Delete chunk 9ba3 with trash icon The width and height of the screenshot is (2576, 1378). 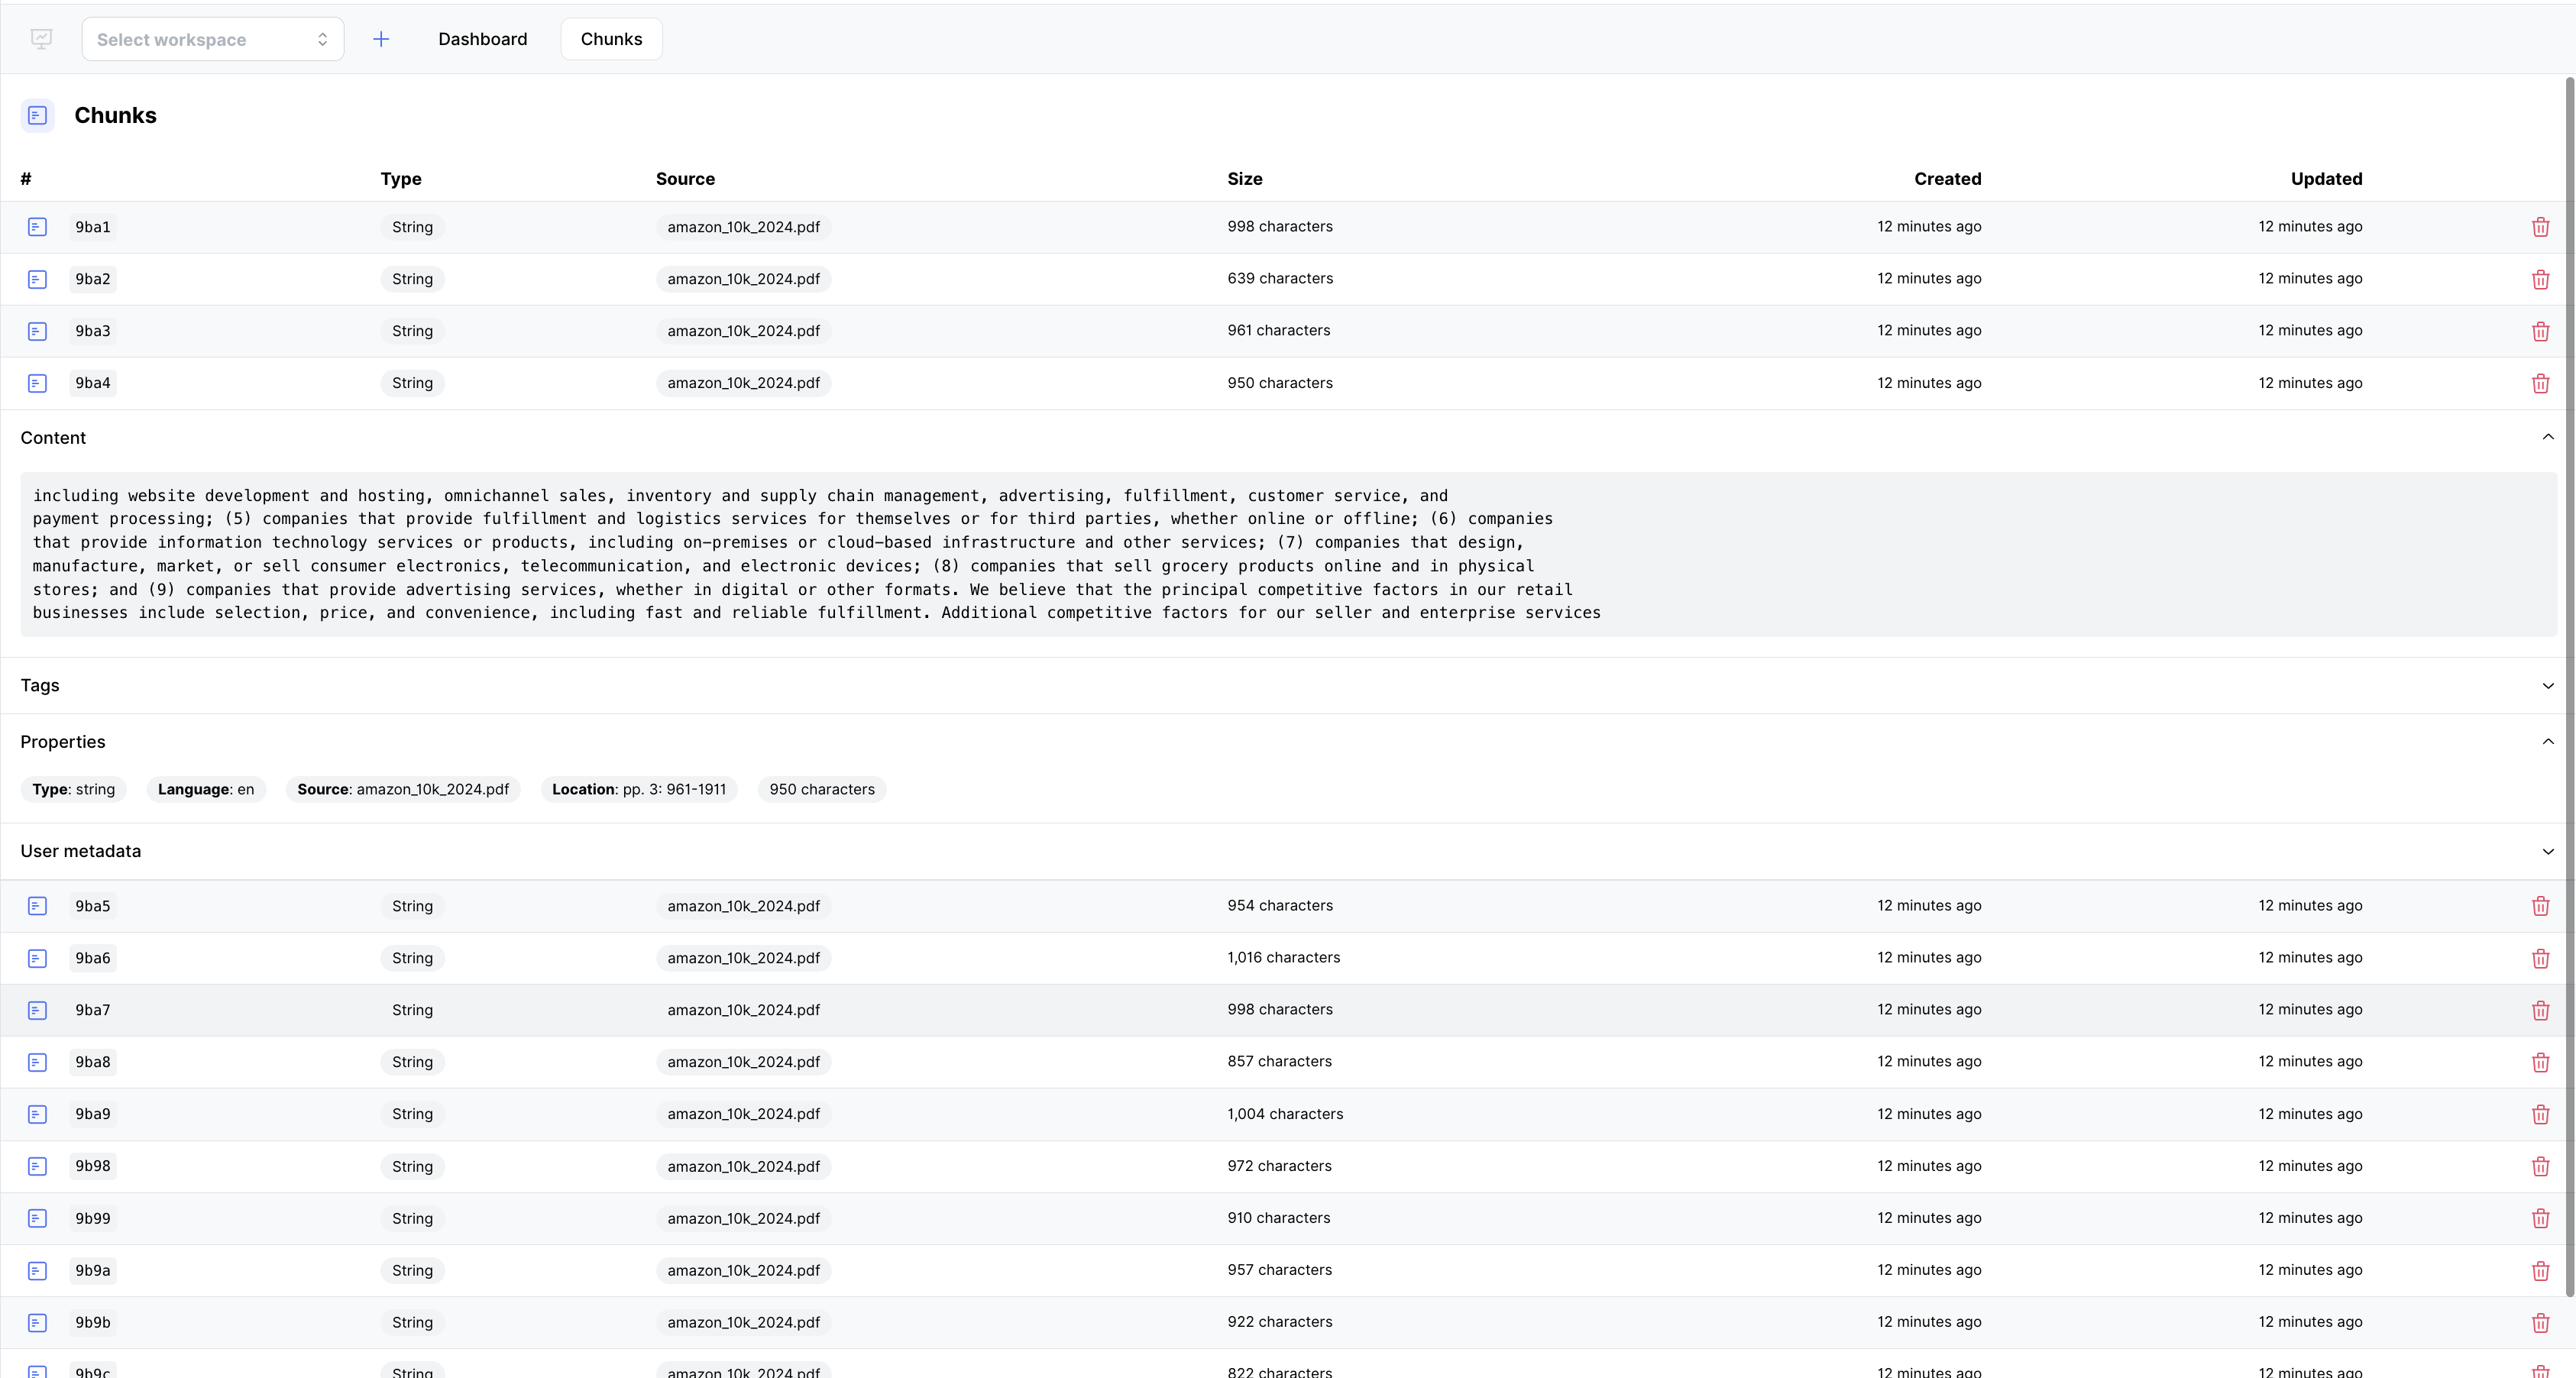(x=2540, y=331)
